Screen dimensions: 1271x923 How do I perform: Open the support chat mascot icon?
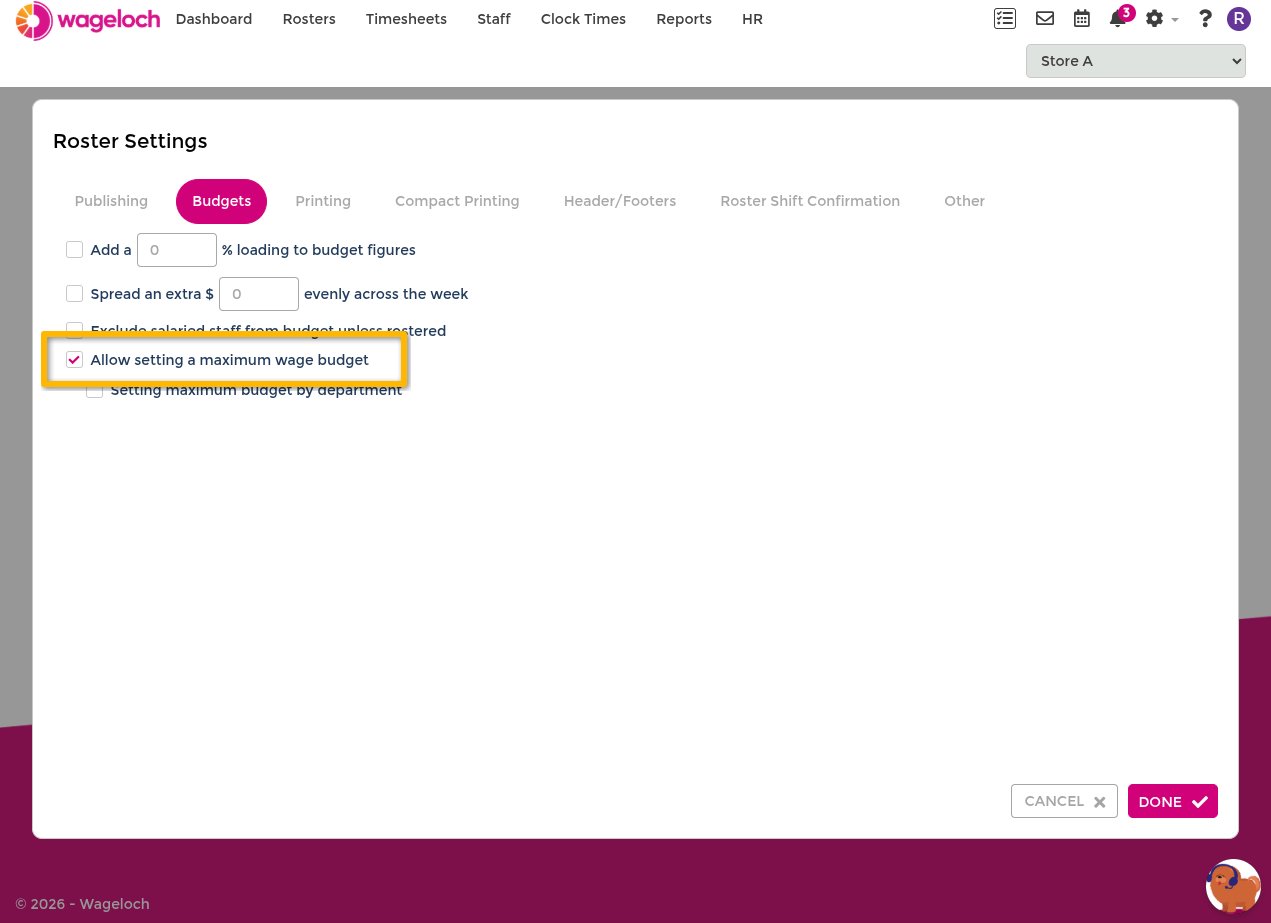pyautogui.click(x=1233, y=886)
